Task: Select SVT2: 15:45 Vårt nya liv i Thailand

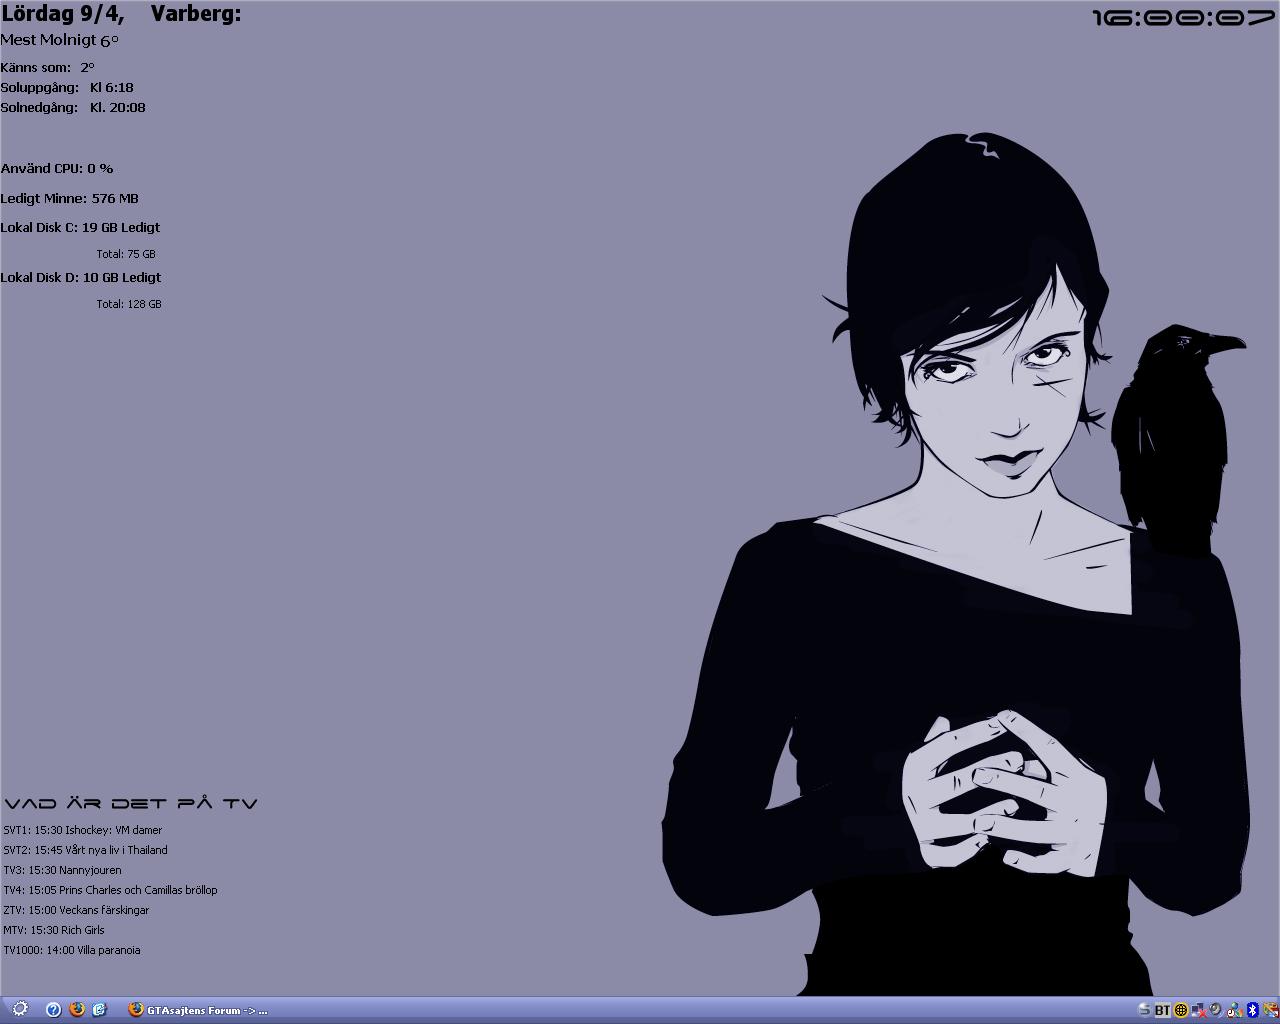Action: point(85,850)
